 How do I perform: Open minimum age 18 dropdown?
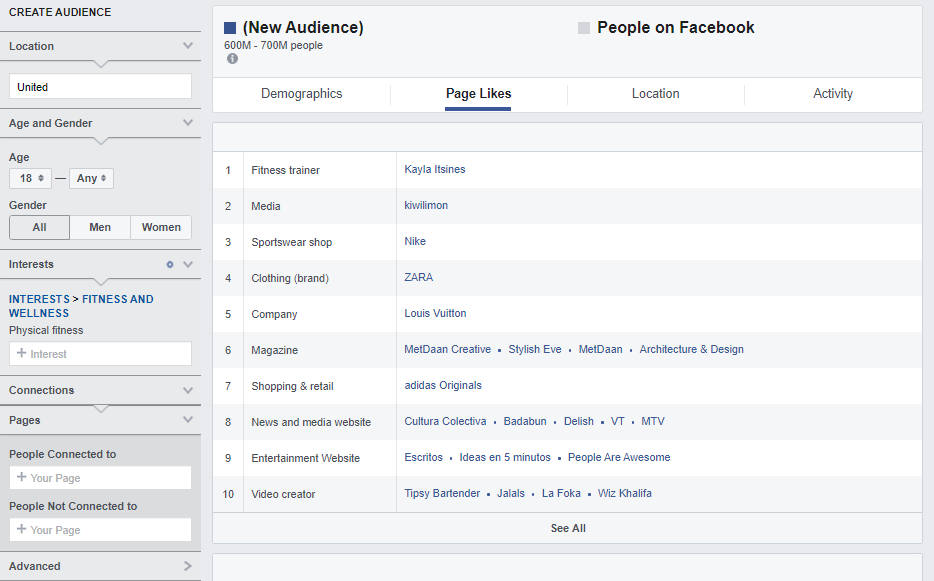30,178
